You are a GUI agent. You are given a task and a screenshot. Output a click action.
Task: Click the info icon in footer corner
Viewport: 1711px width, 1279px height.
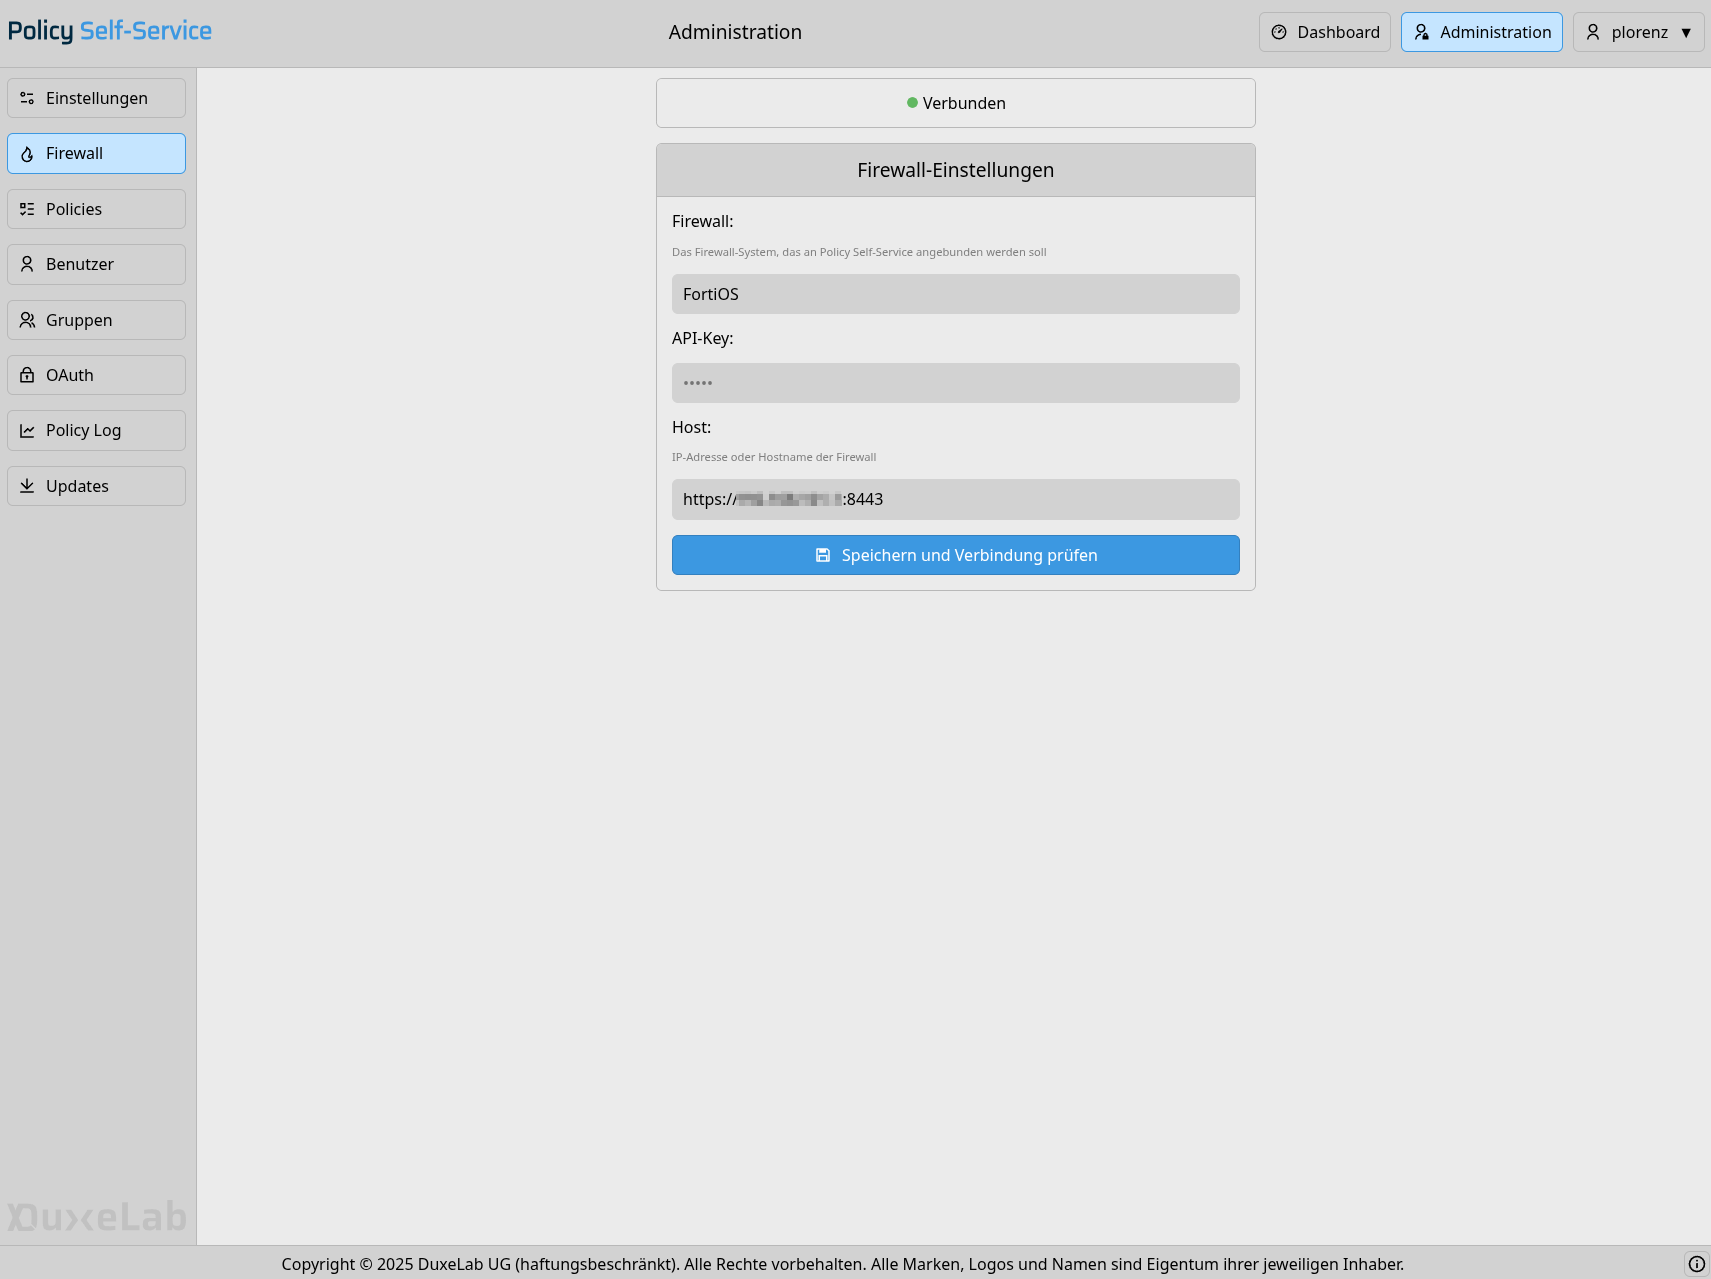pos(1696,1263)
